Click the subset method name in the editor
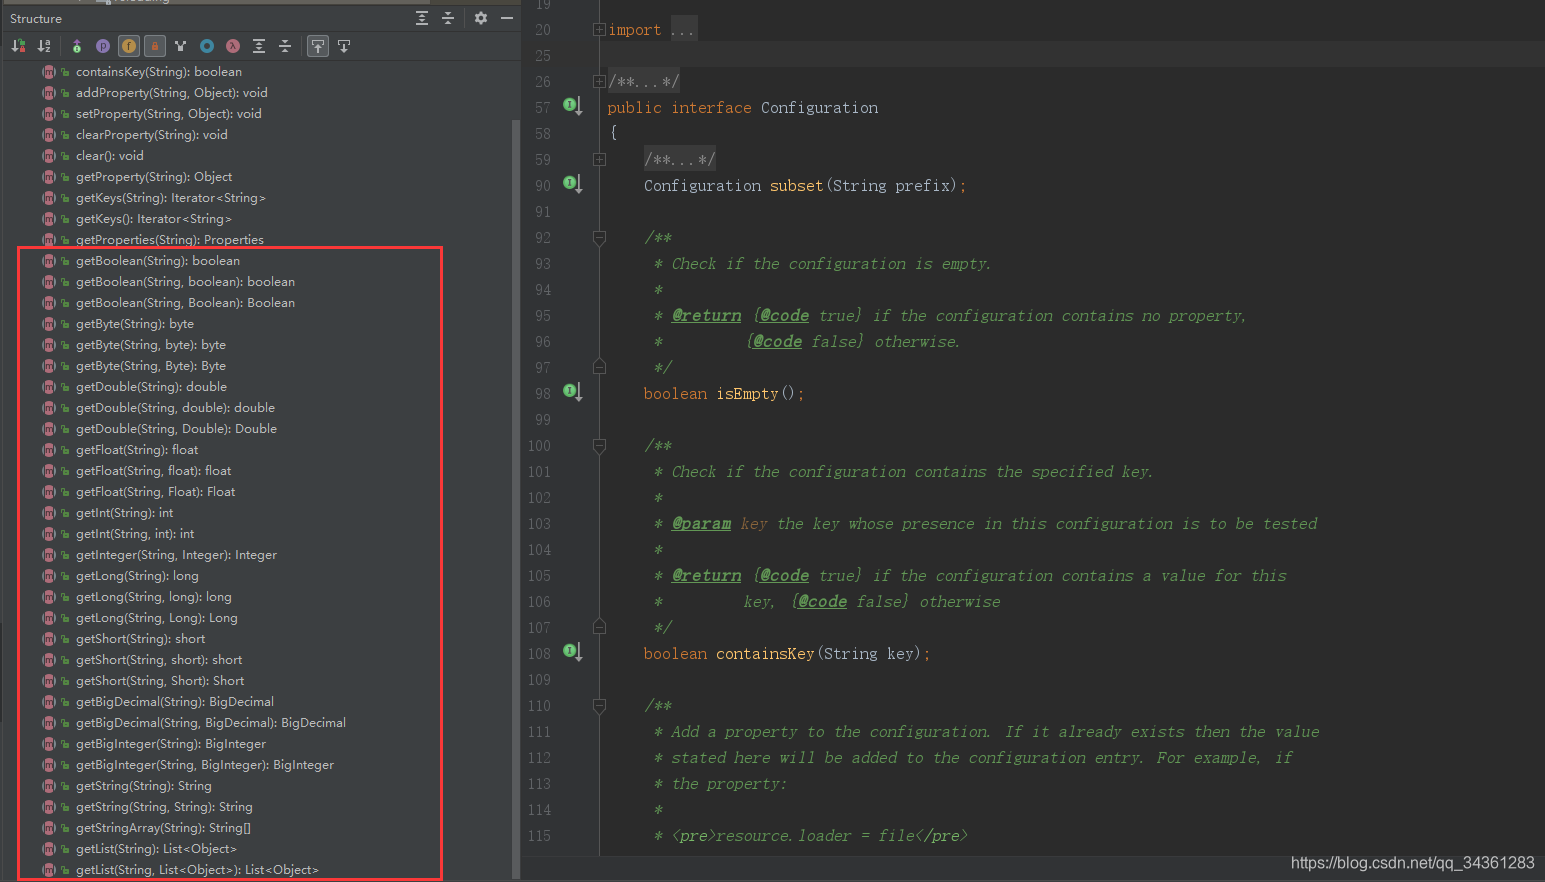 click(796, 186)
